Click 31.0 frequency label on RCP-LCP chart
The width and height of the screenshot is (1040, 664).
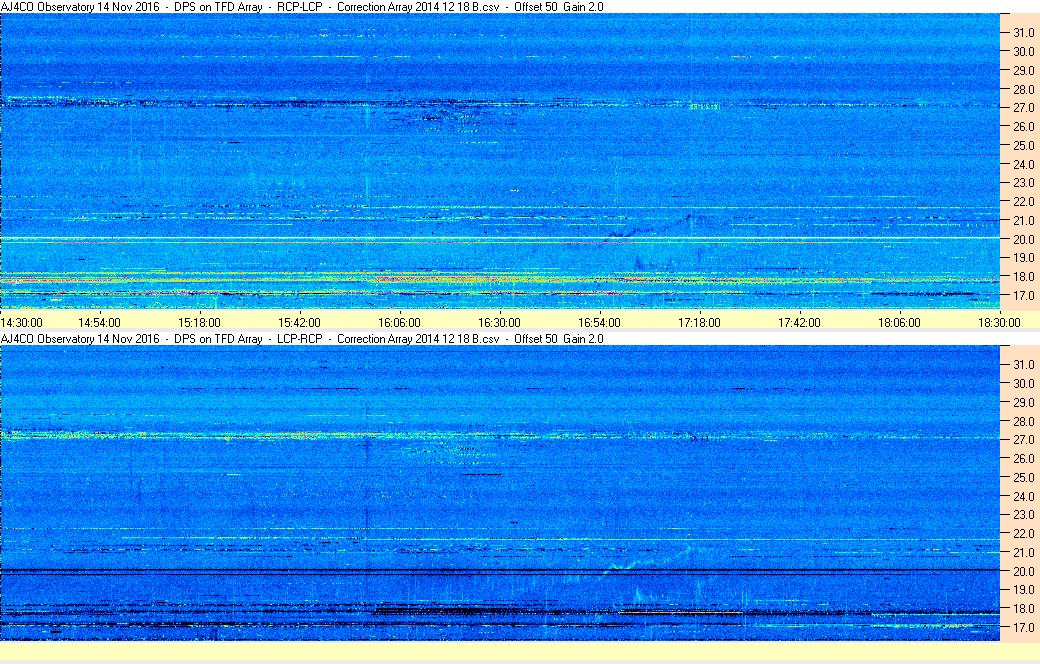1023,33
